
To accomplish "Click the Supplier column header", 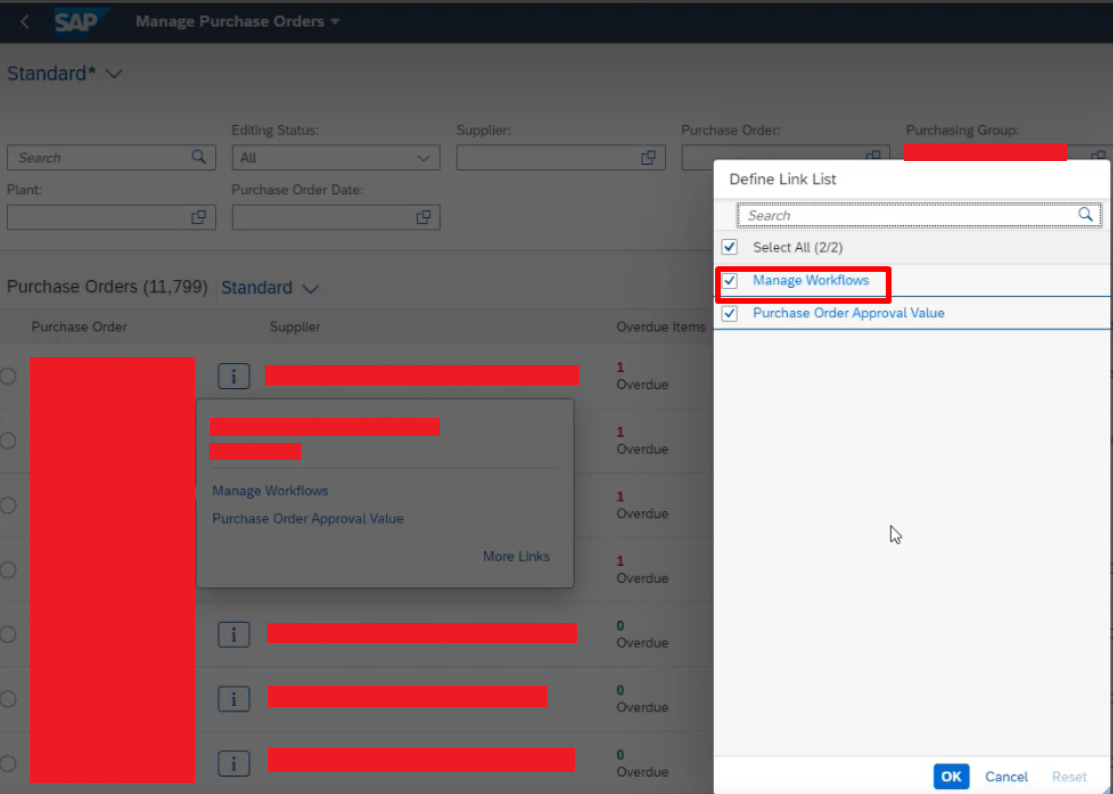I will click(295, 327).
